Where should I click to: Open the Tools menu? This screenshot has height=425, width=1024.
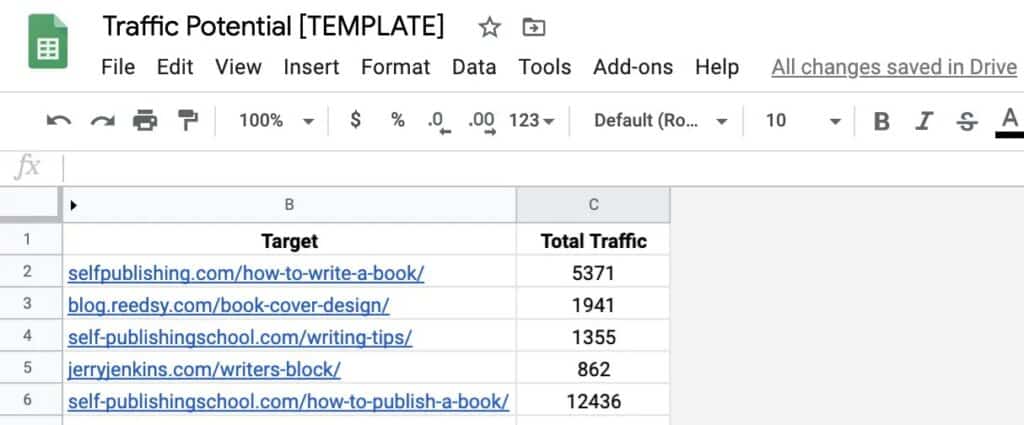(545, 67)
